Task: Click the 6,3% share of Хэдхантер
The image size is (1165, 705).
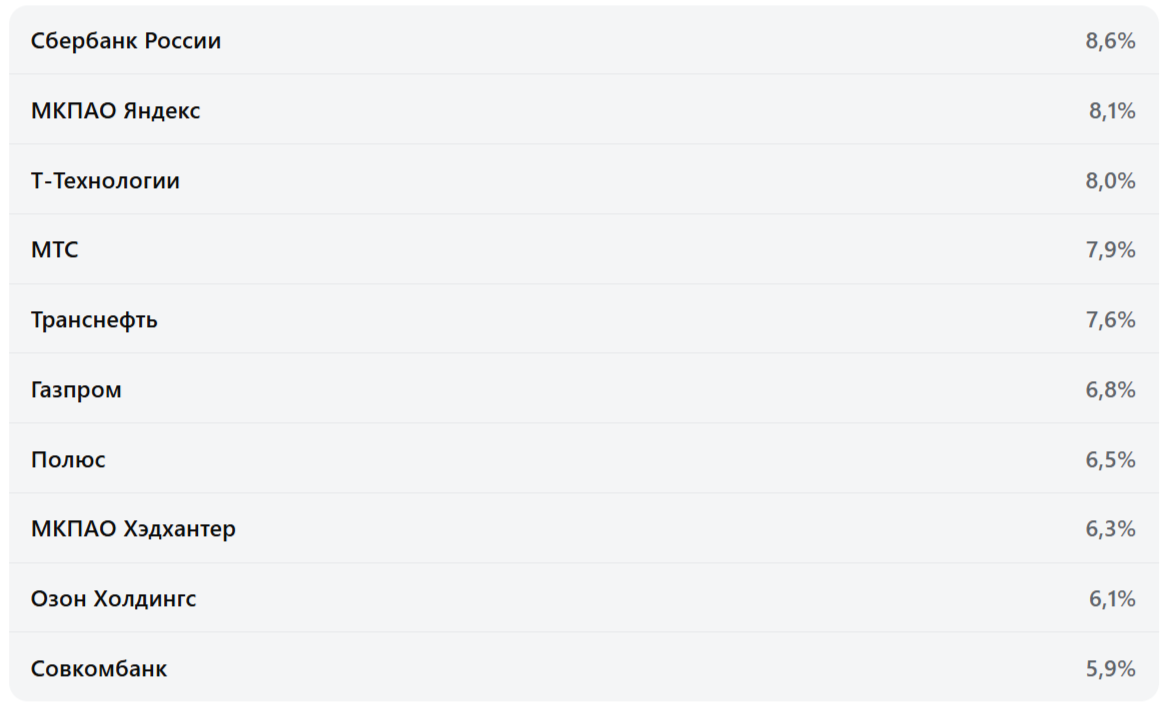Action: [x=1110, y=529]
